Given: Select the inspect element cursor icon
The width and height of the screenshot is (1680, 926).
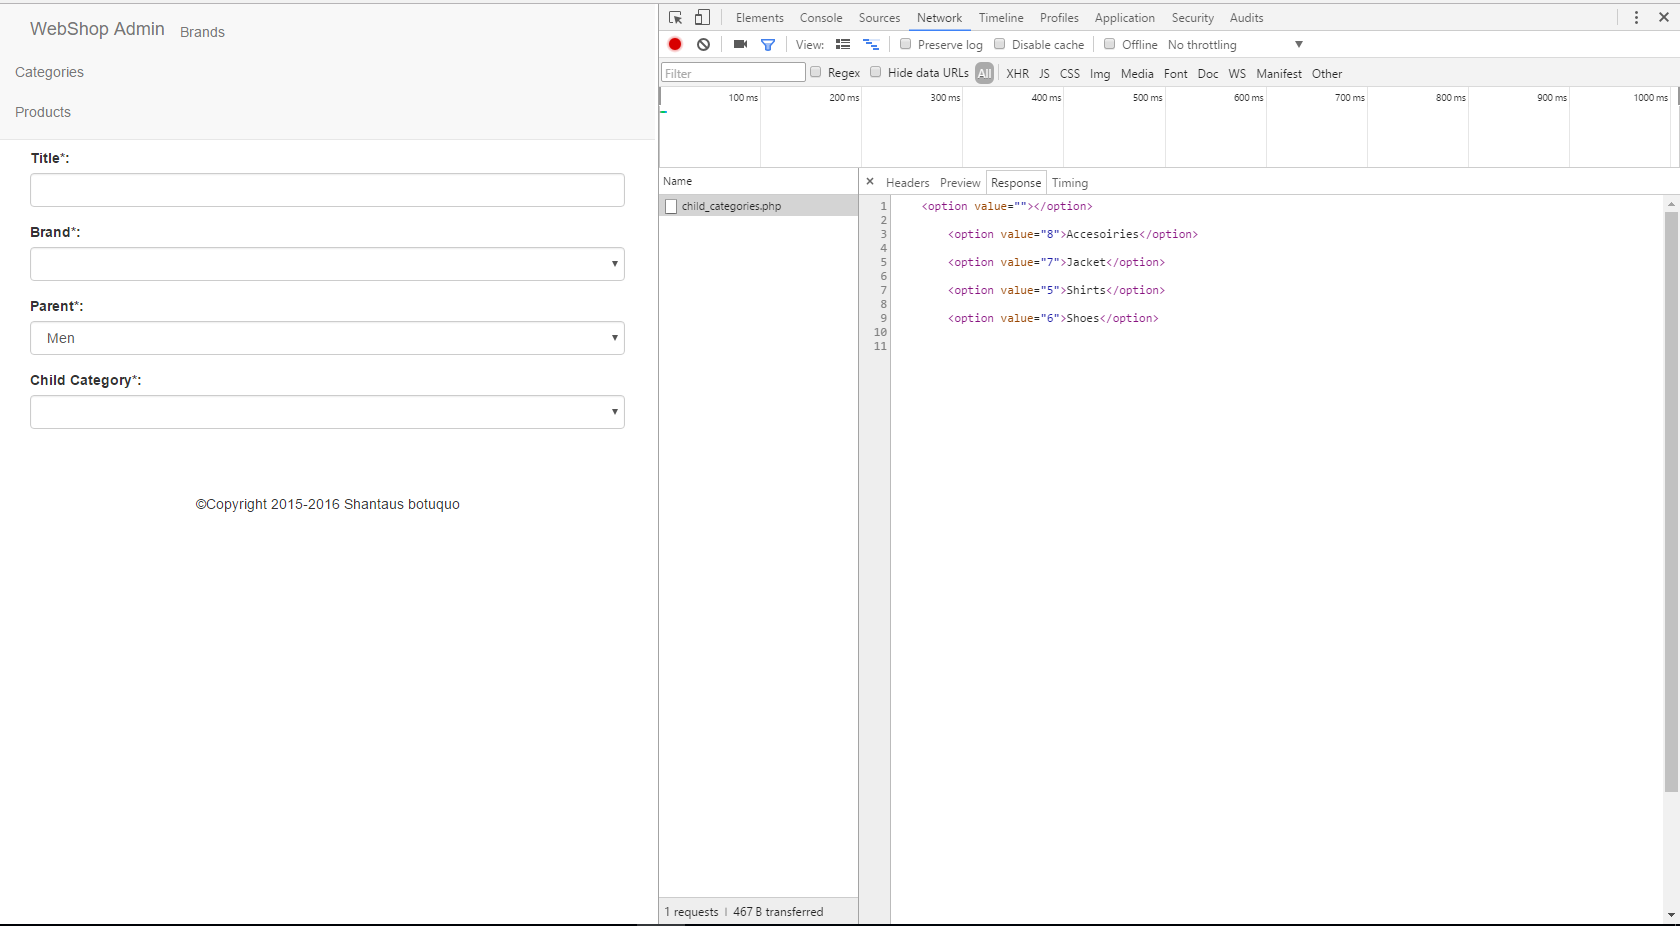Looking at the screenshot, I should pos(675,18).
